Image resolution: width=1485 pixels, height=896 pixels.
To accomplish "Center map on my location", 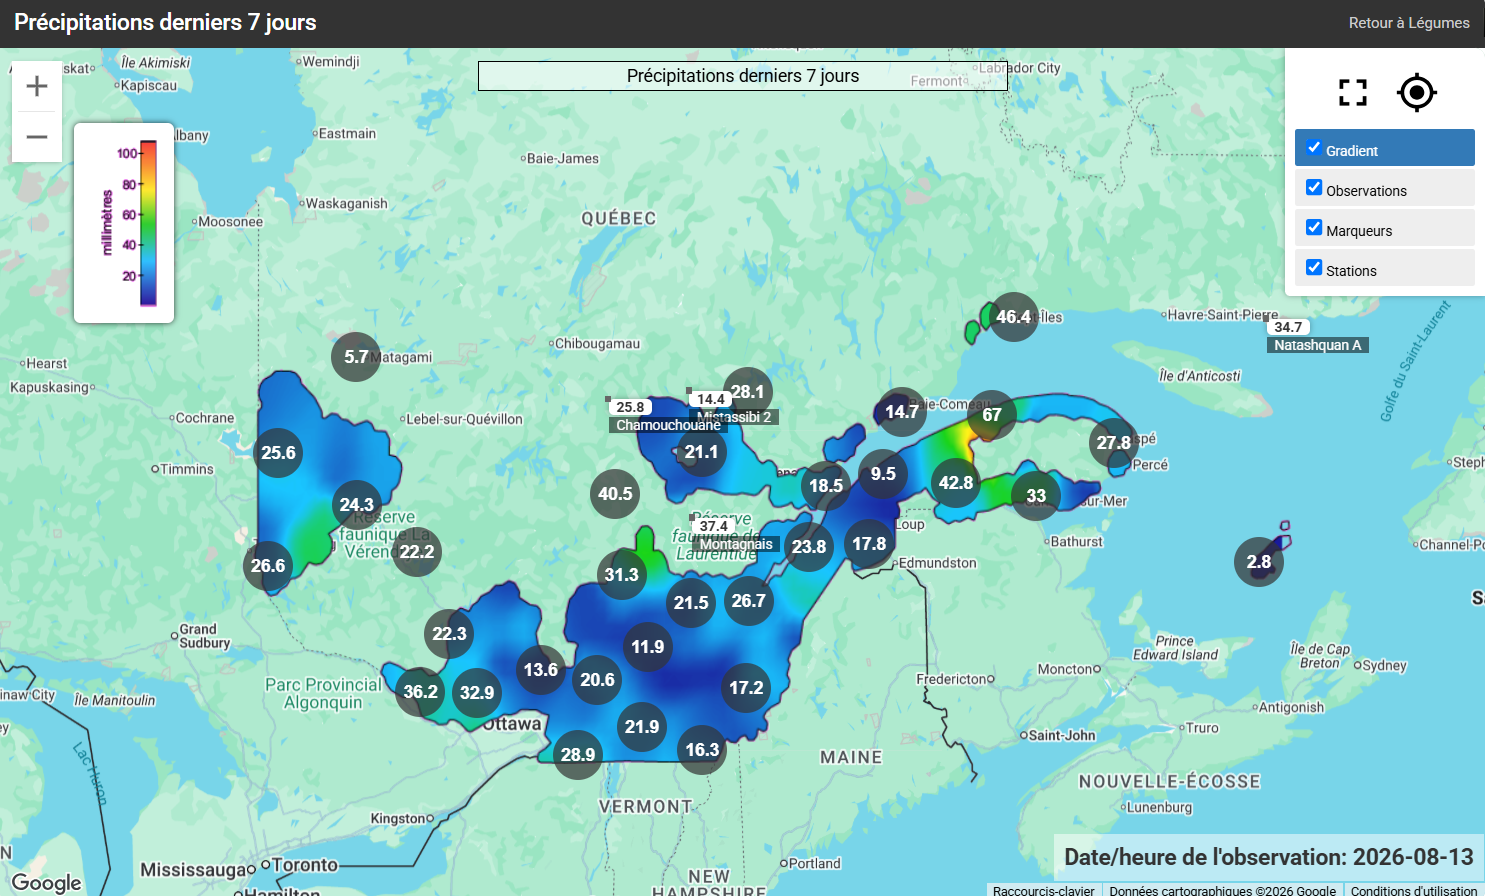I will pyautogui.click(x=1417, y=93).
